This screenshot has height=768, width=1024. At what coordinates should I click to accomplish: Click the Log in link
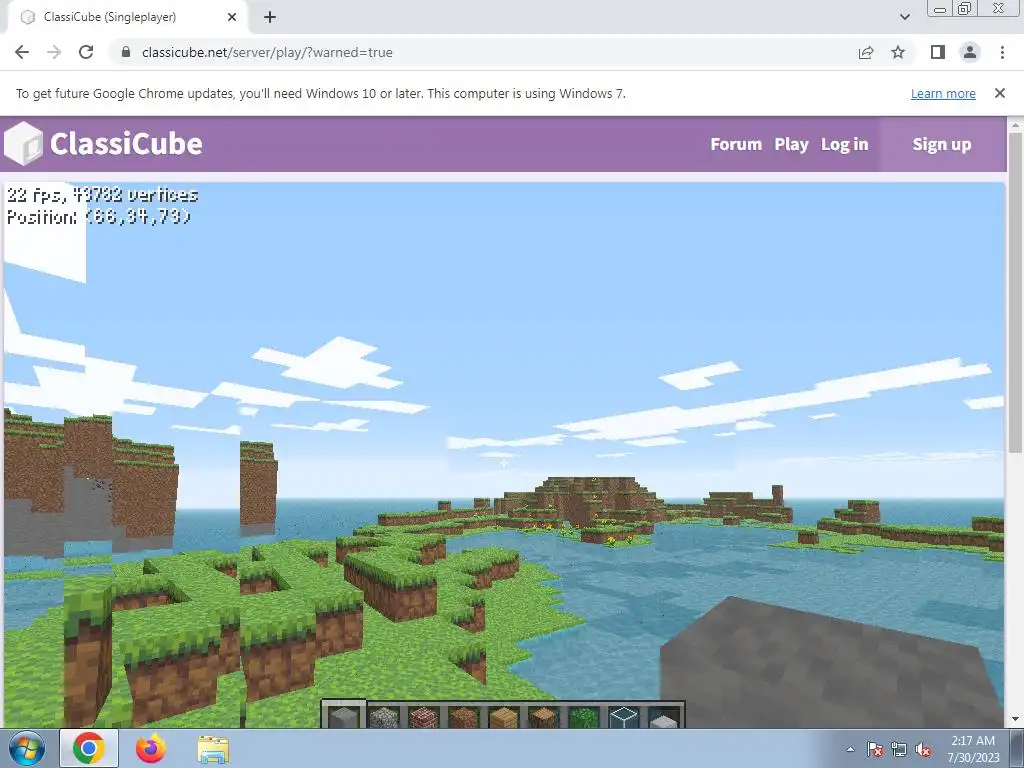[844, 144]
